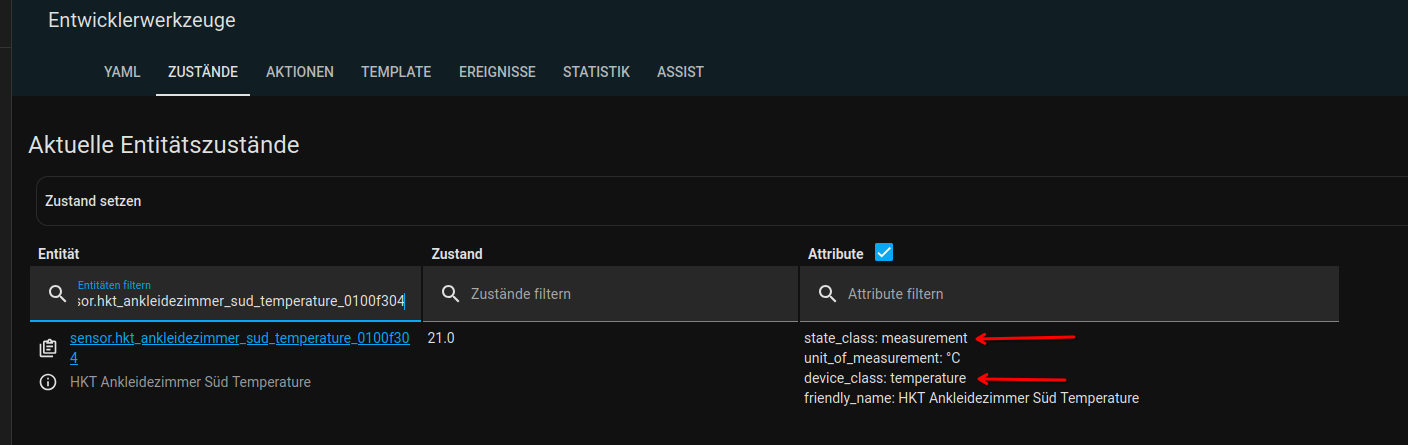This screenshot has height=445, width=1408.
Task: Click the magnifier icon in Attribute filtern
Action: 827,294
